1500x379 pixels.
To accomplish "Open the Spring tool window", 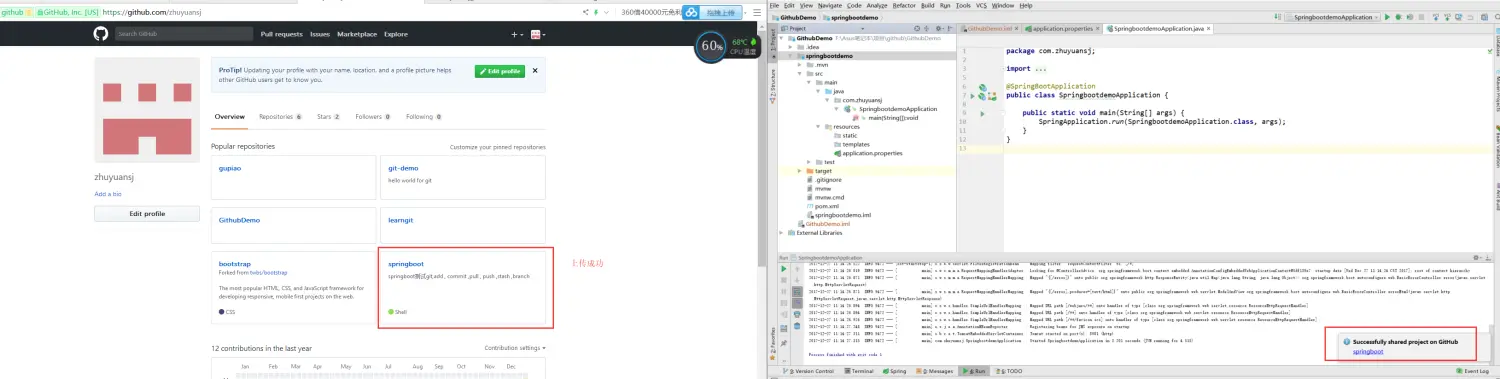I will pyautogui.click(x=895, y=371).
